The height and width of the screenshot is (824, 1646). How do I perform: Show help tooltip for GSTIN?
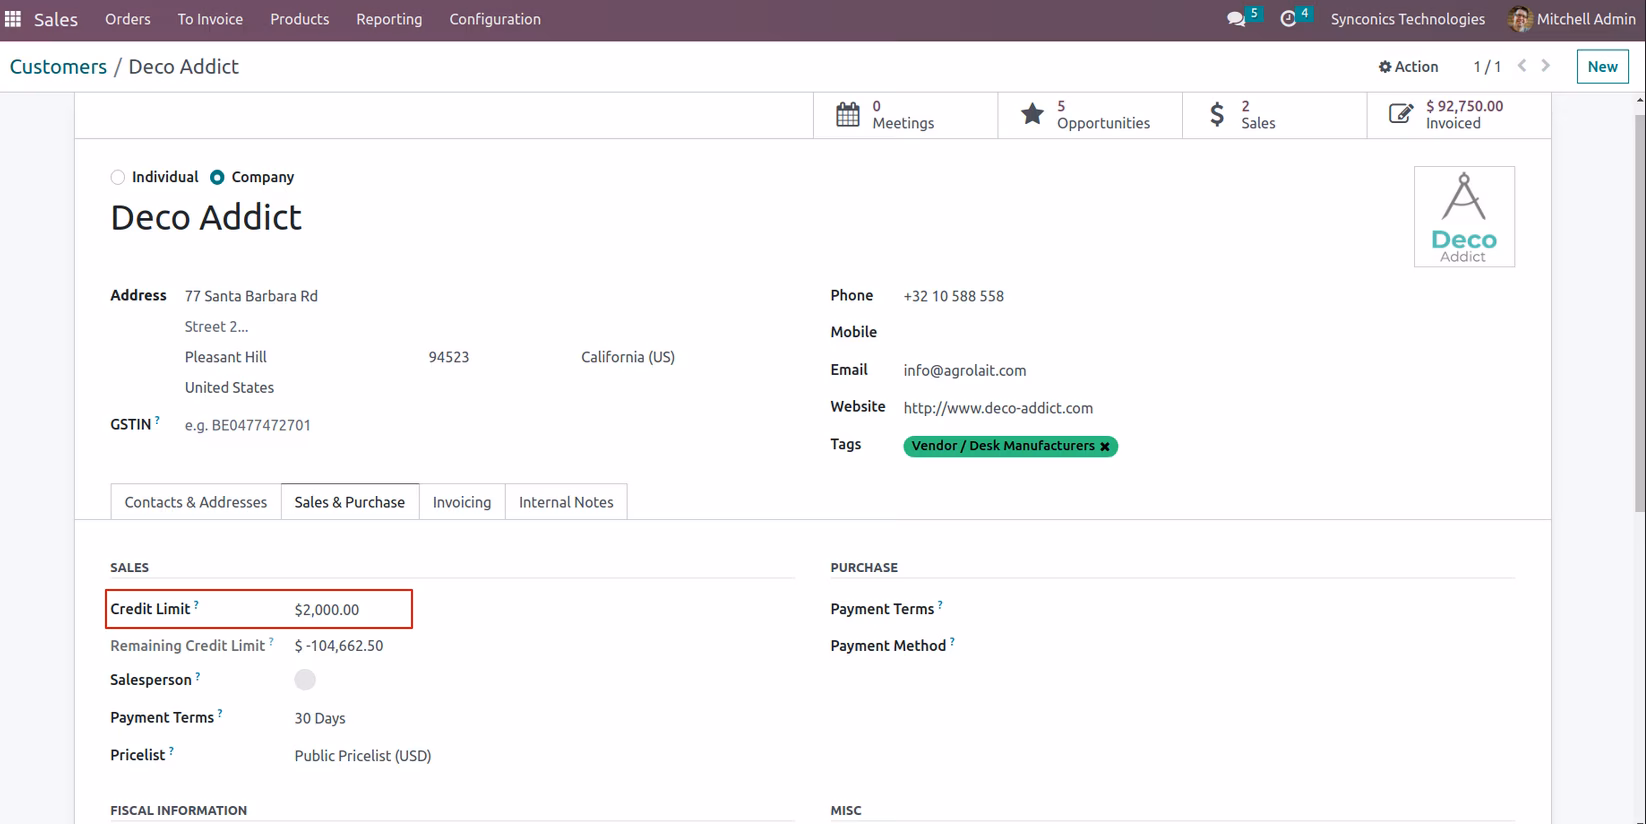[x=158, y=420]
